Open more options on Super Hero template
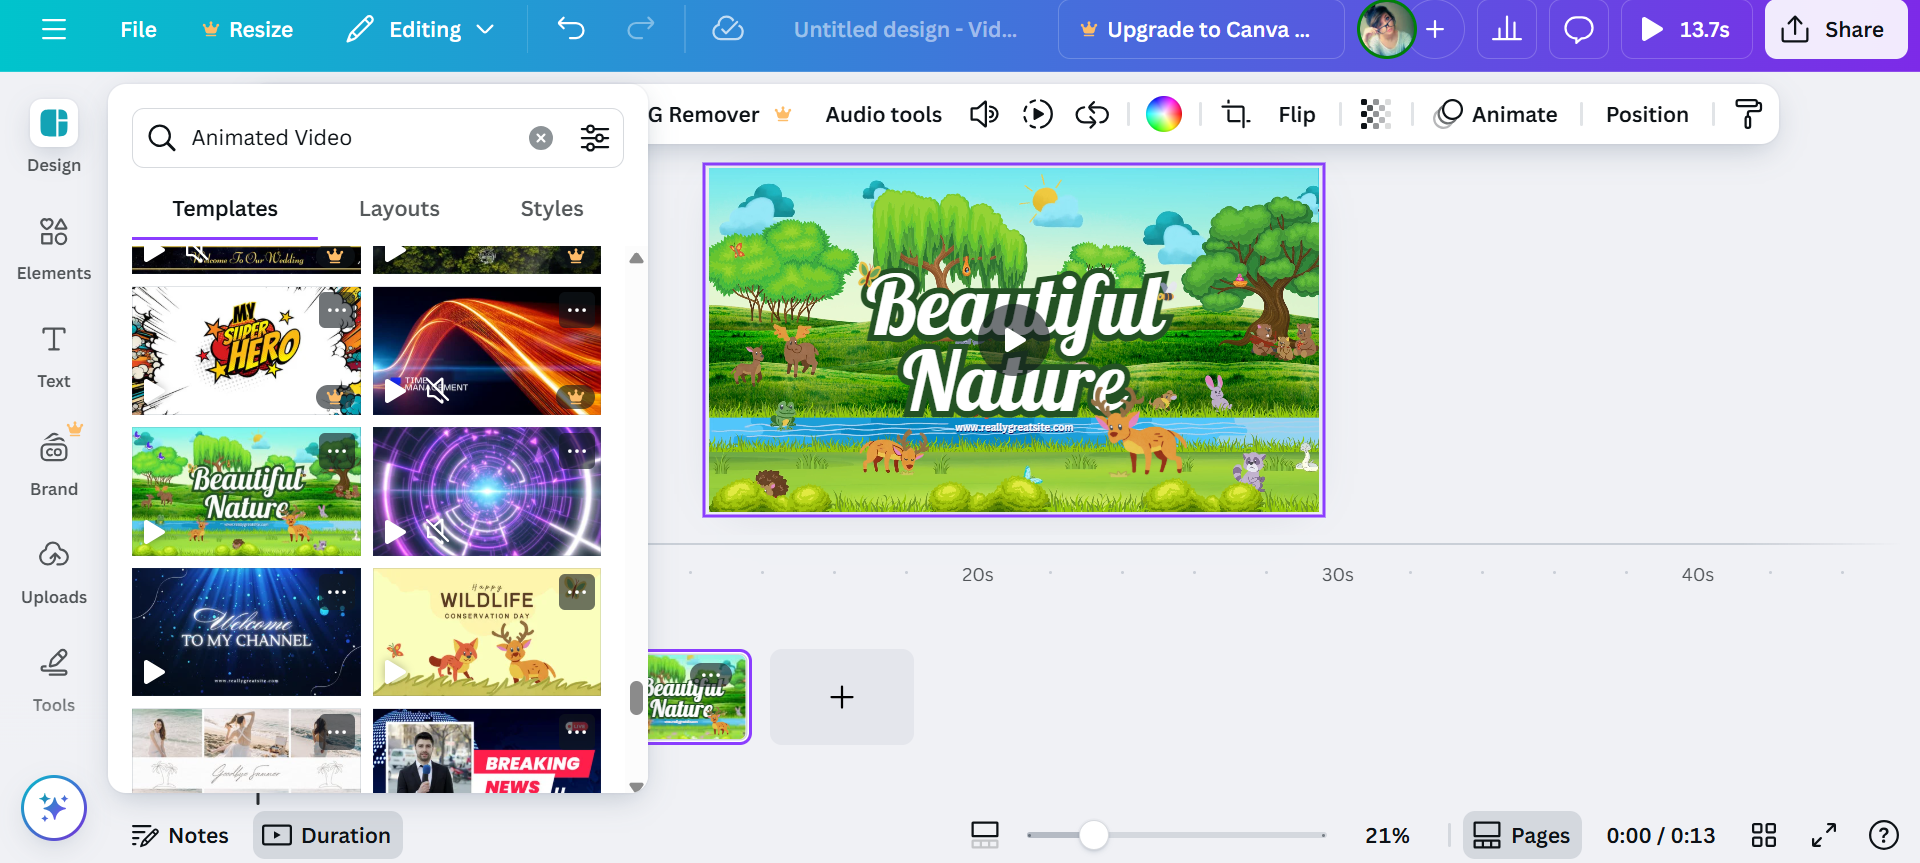The width and height of the screenshot is (1920, 863). 337,310
